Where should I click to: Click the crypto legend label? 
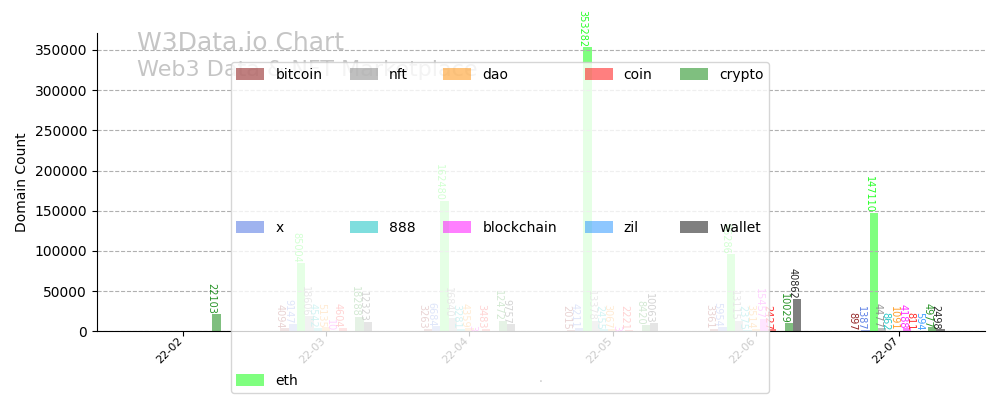(741, 74)
